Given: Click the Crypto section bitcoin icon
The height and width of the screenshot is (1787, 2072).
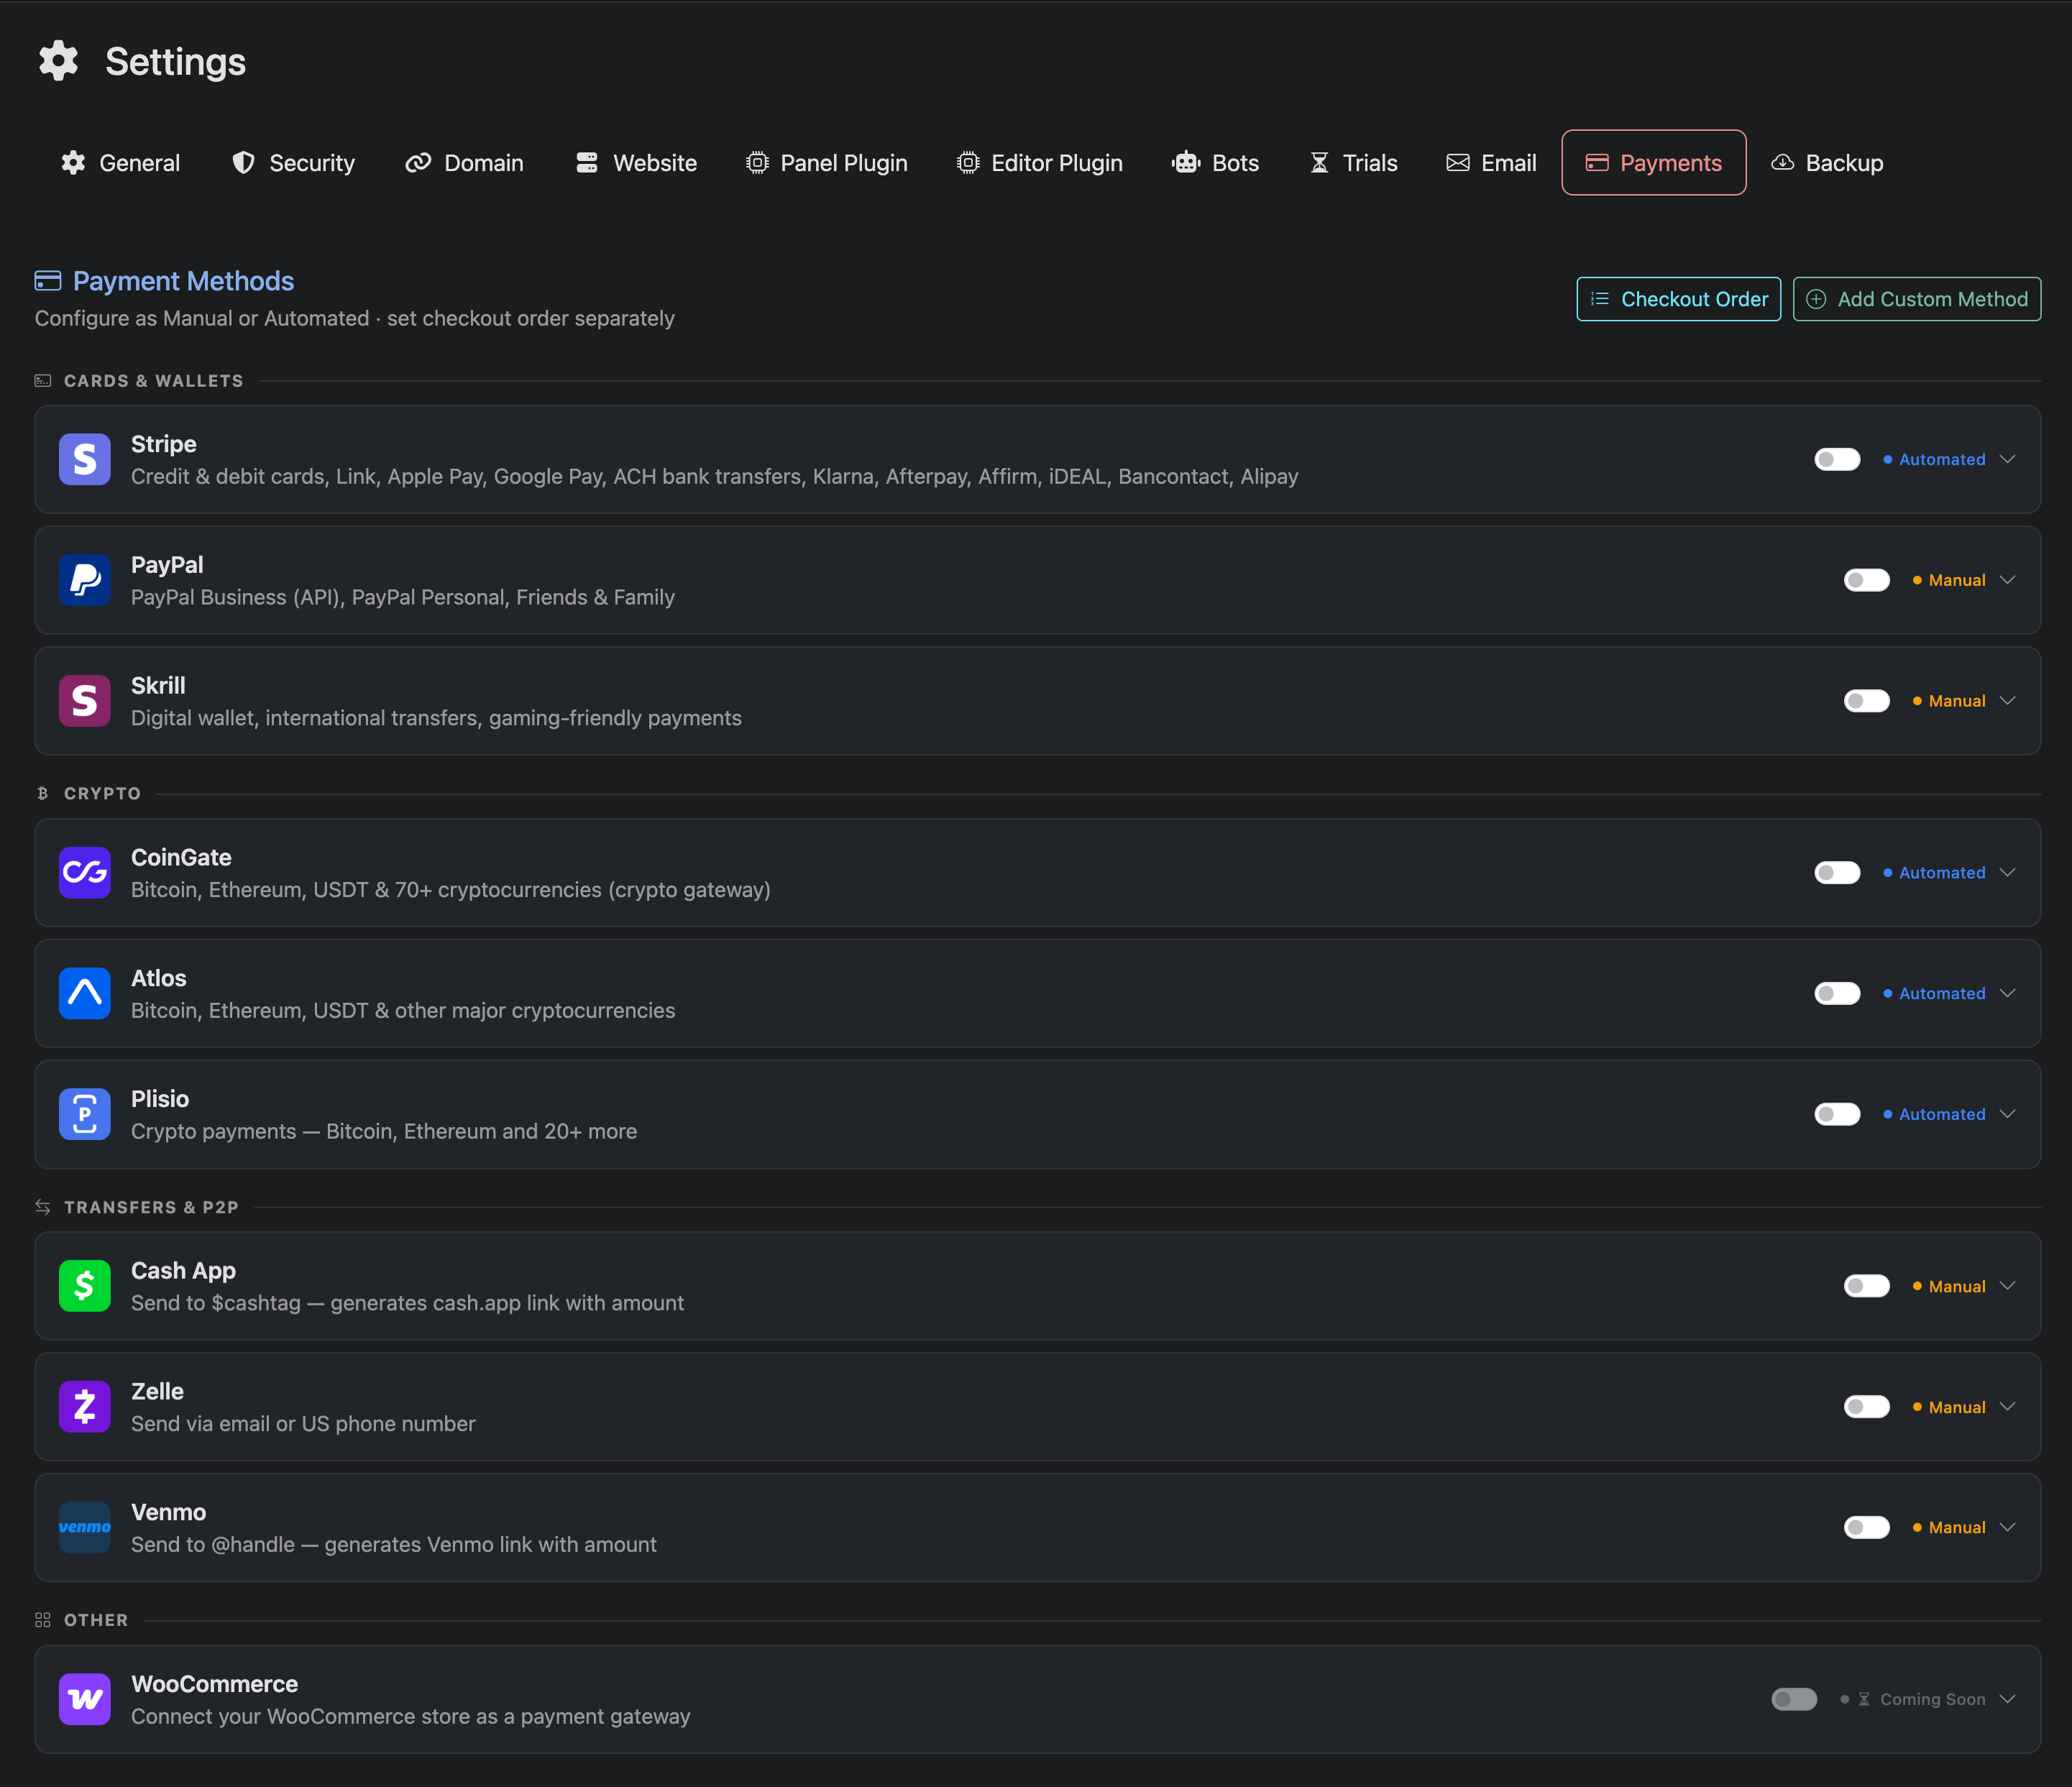Looking at the screenshot, I should coord(43,793).
